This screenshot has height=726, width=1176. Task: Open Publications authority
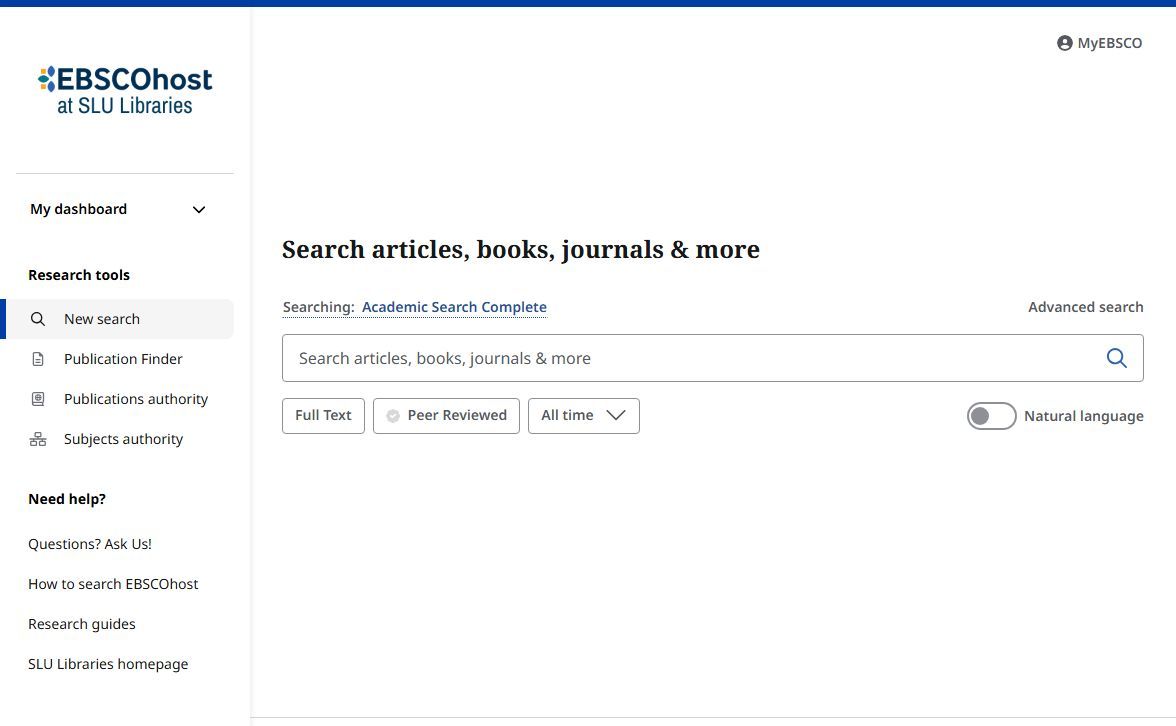[x=120, y=399]
